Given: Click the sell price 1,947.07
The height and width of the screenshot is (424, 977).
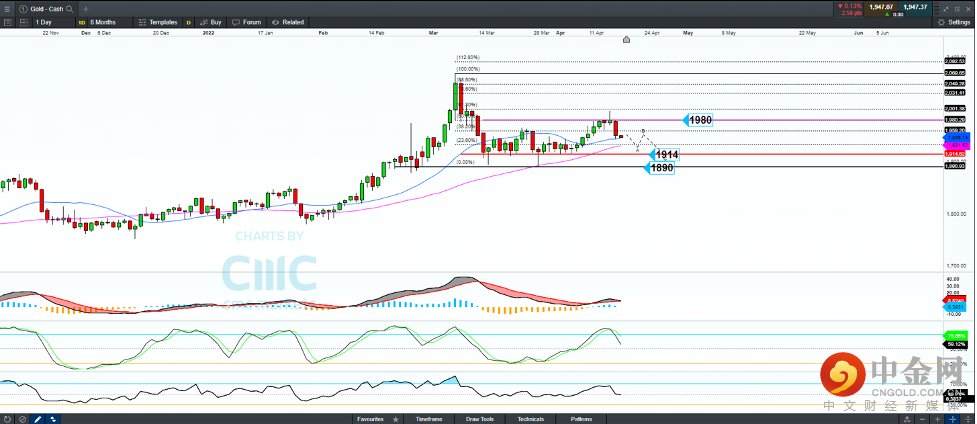Looking at the screenshot, I should 881,7.
